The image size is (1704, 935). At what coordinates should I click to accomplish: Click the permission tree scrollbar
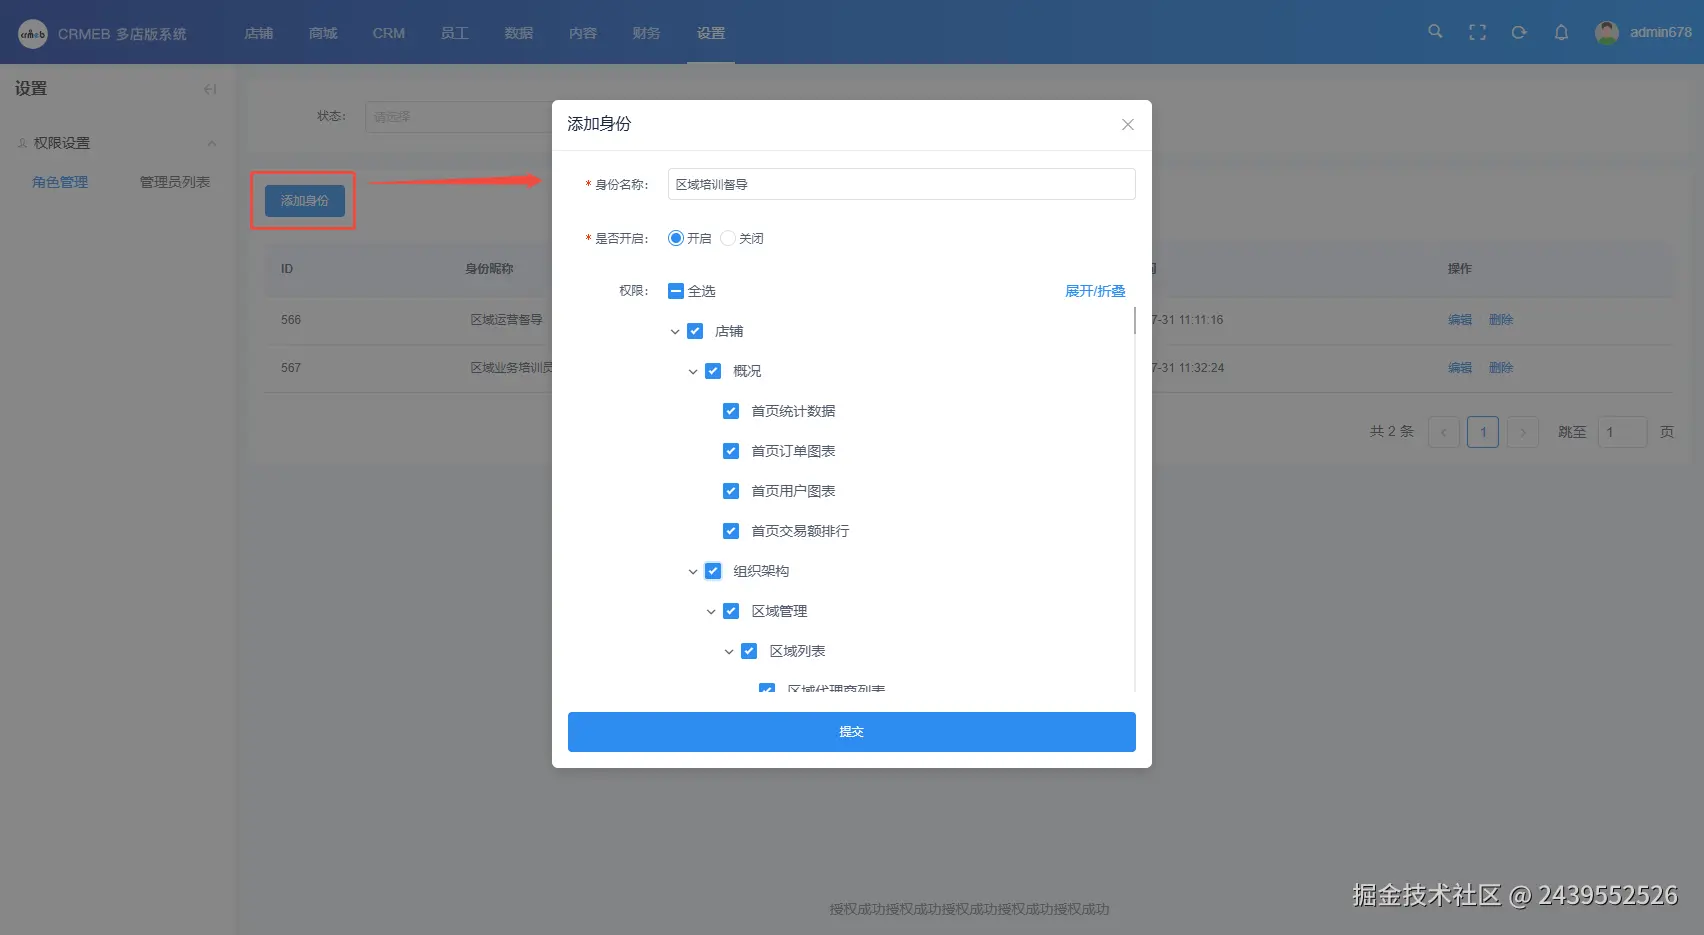1135,320
